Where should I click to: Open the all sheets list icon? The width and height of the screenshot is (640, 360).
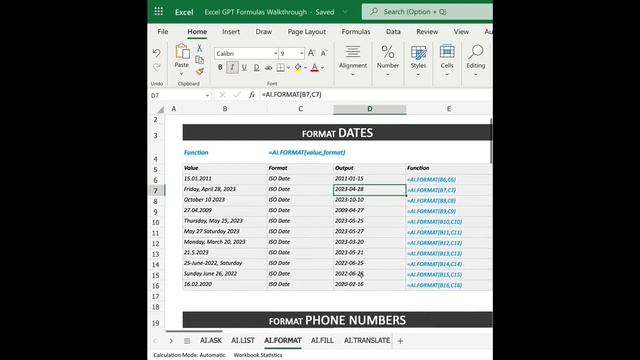(x=187, y=341)
